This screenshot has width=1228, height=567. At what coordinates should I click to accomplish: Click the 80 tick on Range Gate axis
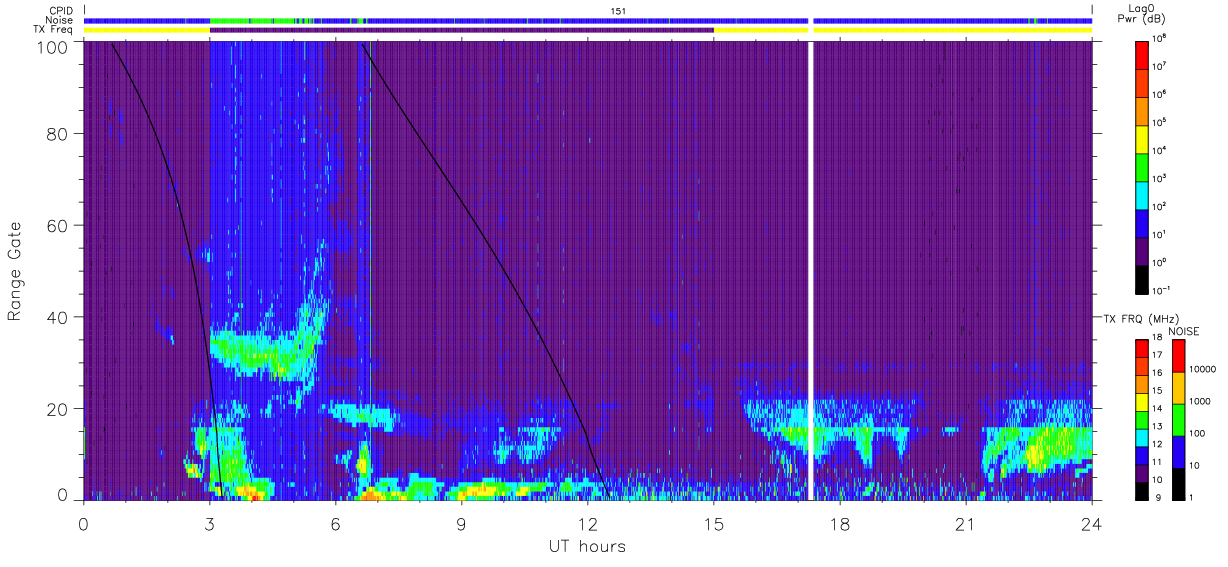tap(57, 133)
